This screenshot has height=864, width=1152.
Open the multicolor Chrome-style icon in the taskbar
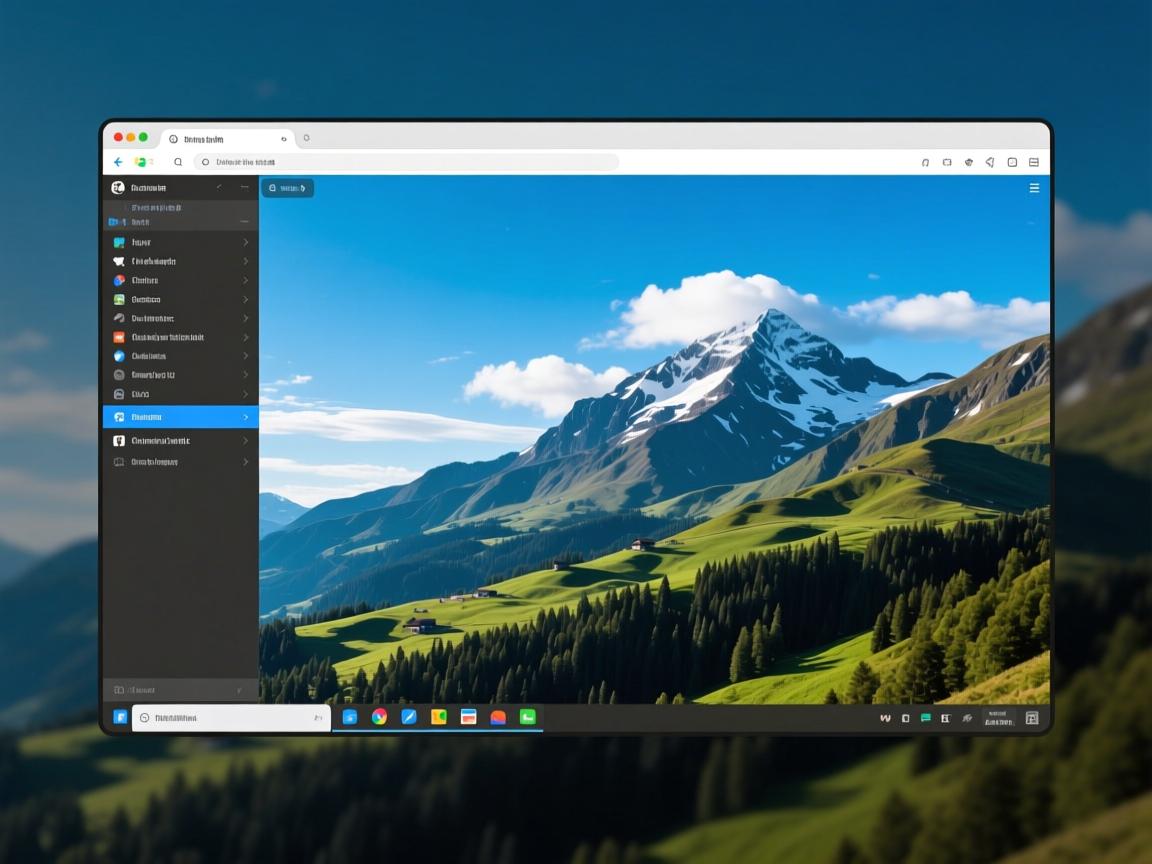[379, 717]
